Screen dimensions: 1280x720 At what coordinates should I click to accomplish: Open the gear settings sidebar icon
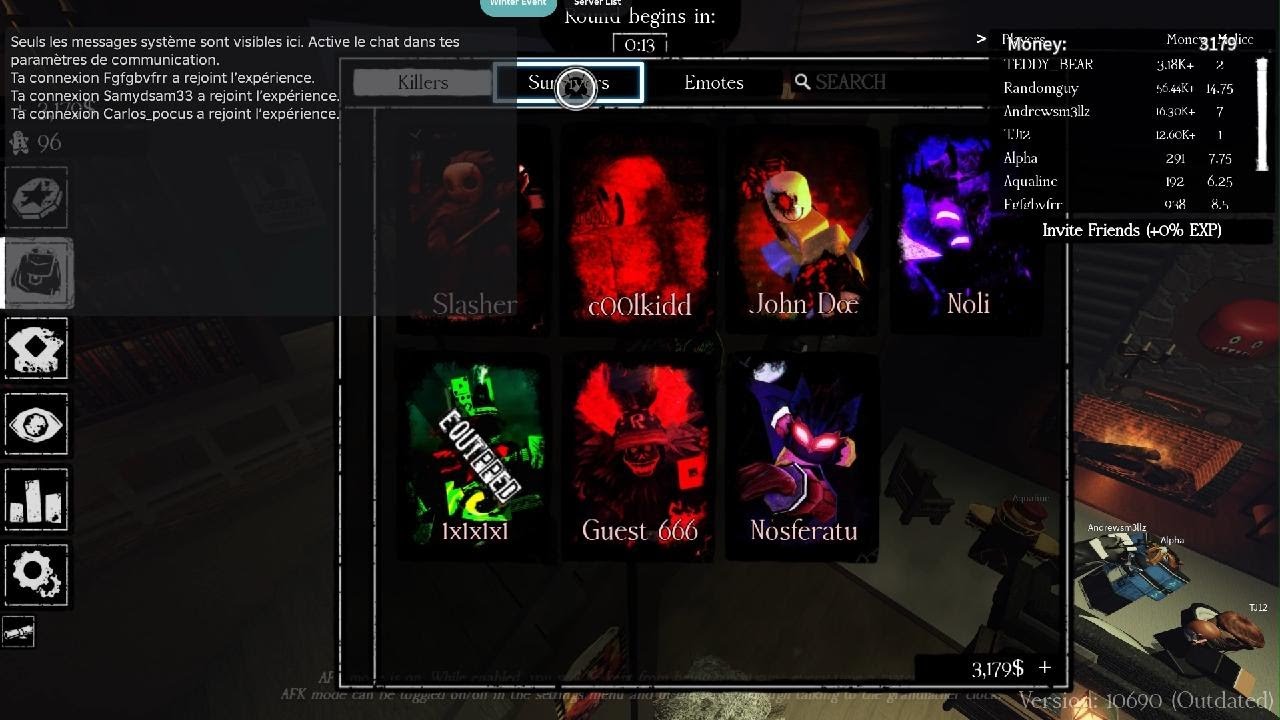click(x=37, y=574)
